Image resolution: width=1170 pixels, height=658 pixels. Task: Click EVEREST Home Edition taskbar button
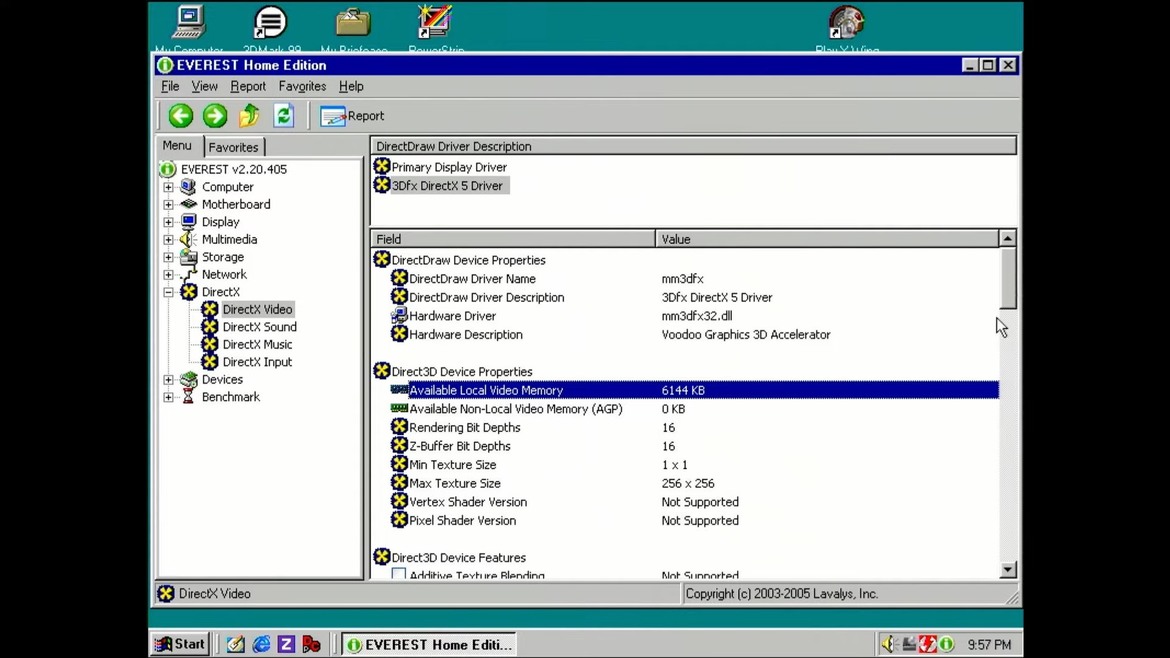pyautogui.click(x=430, y=645)
